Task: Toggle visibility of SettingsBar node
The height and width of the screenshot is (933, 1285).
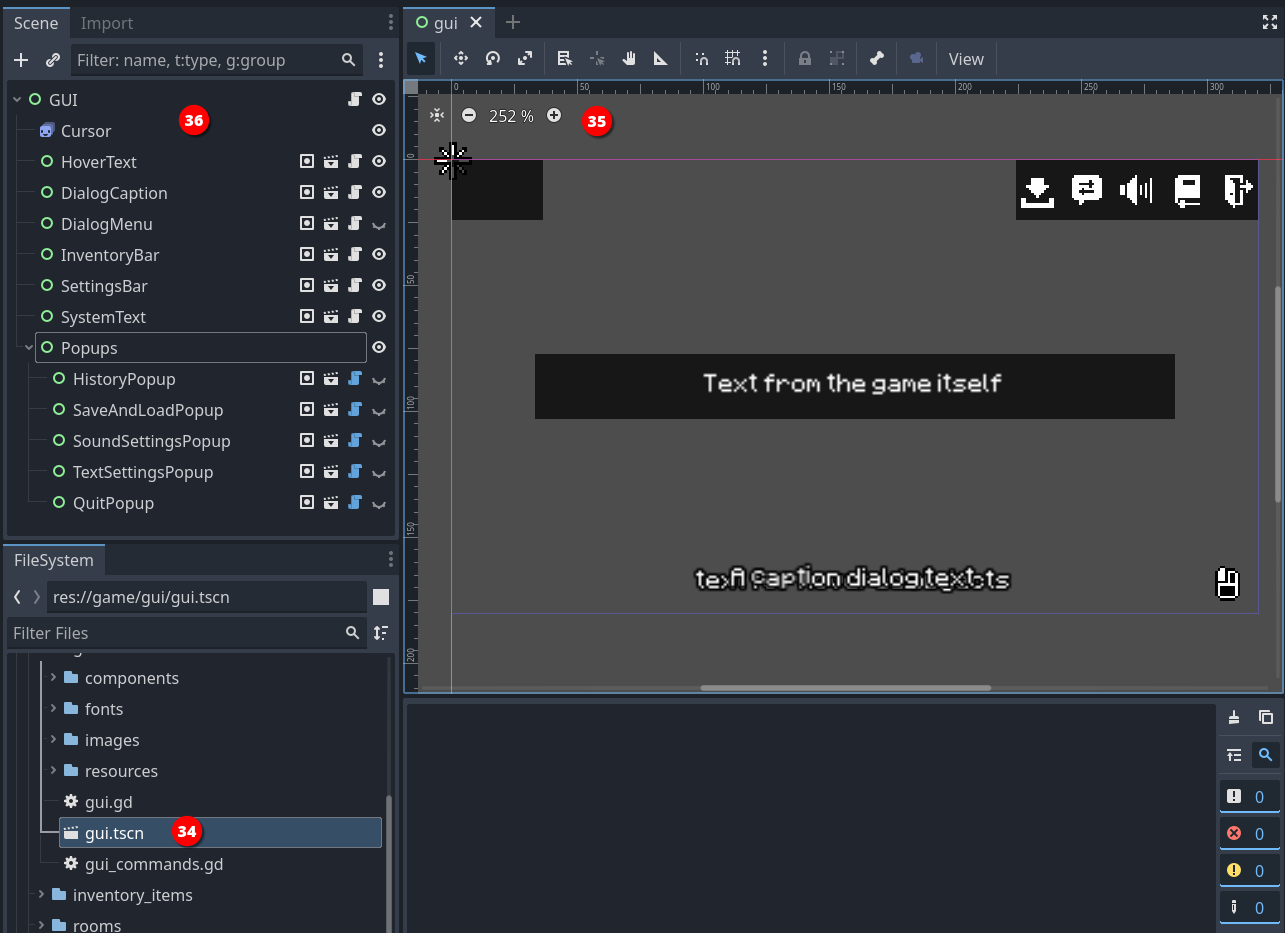Action: (379, 286)
